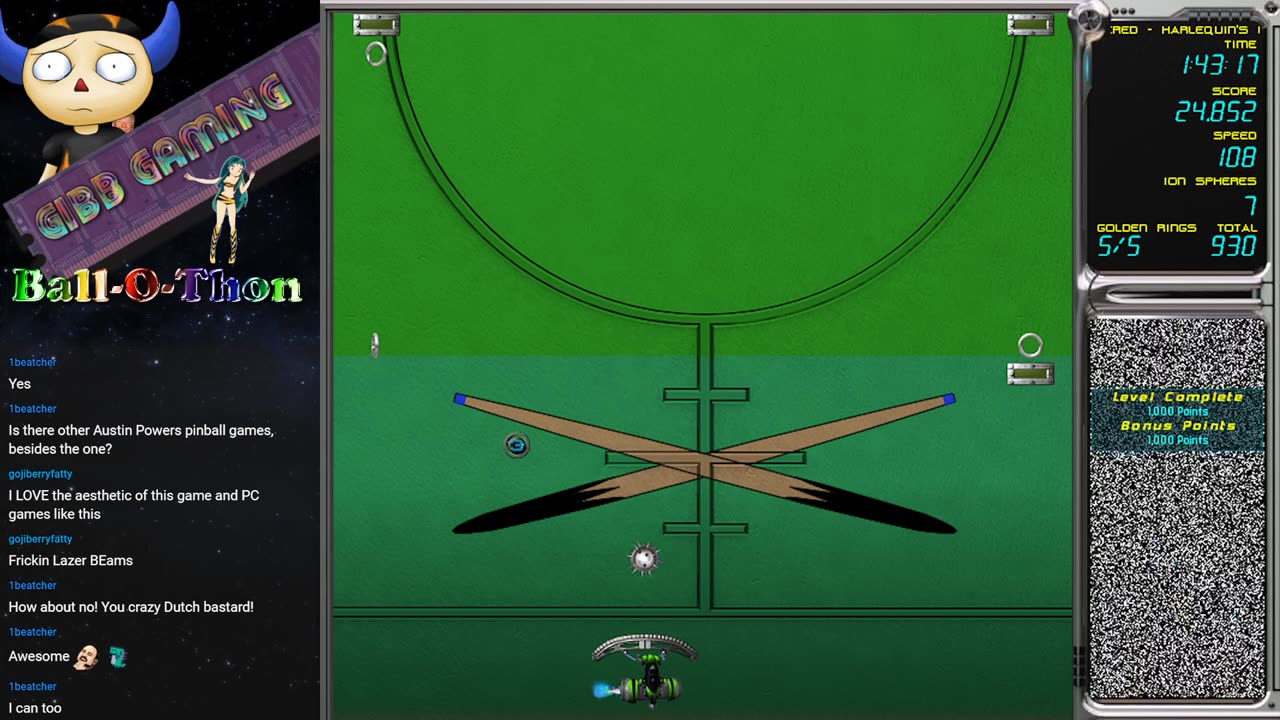Click the score value 24,852
1280x720 pixels.
[x=1215, y=111]
